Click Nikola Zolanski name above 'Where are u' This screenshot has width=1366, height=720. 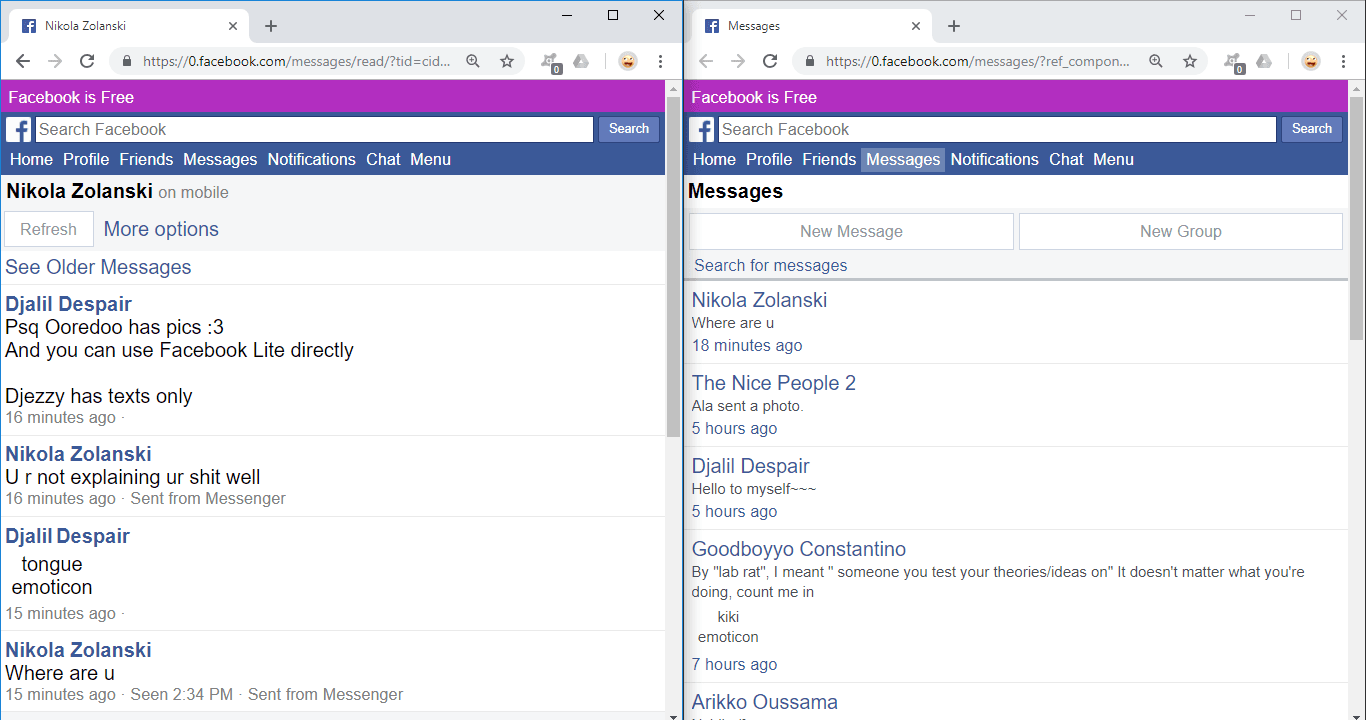78,650
